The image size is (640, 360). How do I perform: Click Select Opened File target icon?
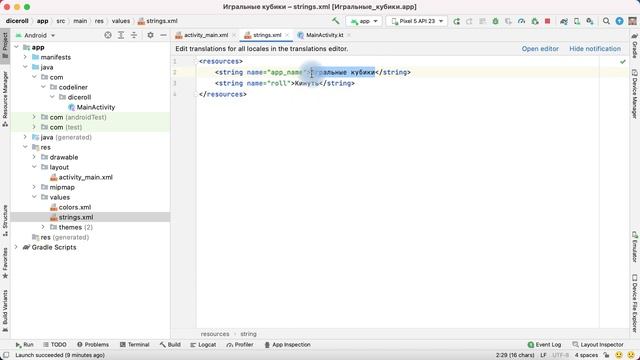point(108,35)
